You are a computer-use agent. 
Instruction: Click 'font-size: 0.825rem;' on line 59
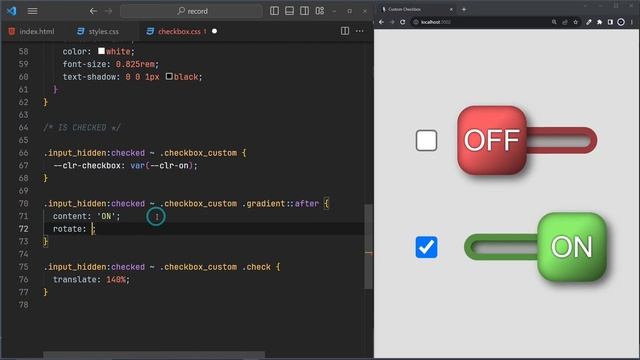pos(111,64)
